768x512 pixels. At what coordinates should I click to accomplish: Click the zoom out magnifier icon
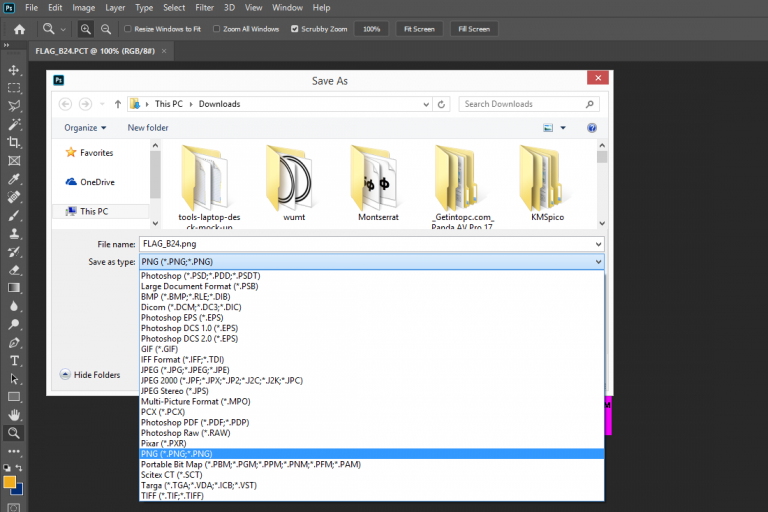pos(107,29)
